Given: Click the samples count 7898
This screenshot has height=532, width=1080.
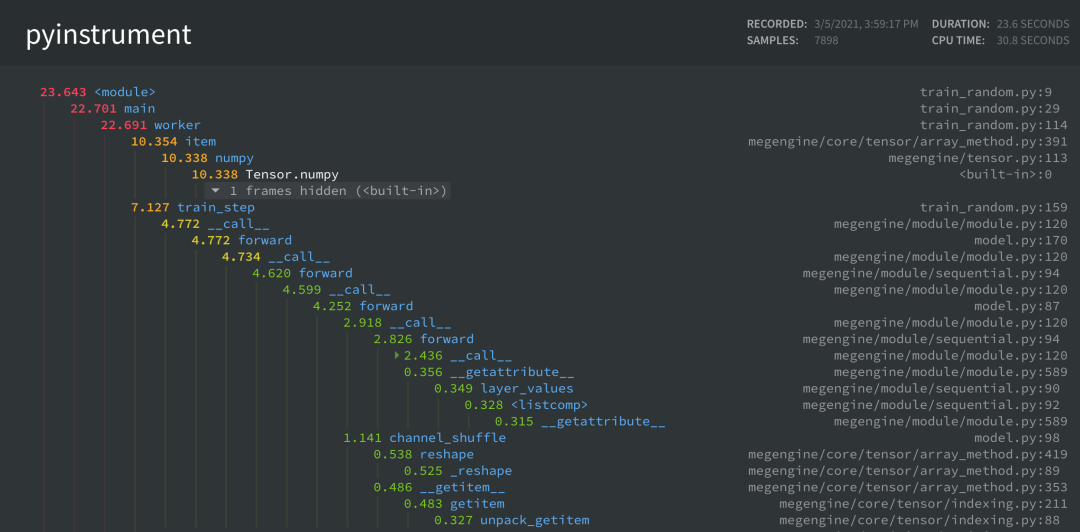Looking at the screenshot, I should 826,41.
